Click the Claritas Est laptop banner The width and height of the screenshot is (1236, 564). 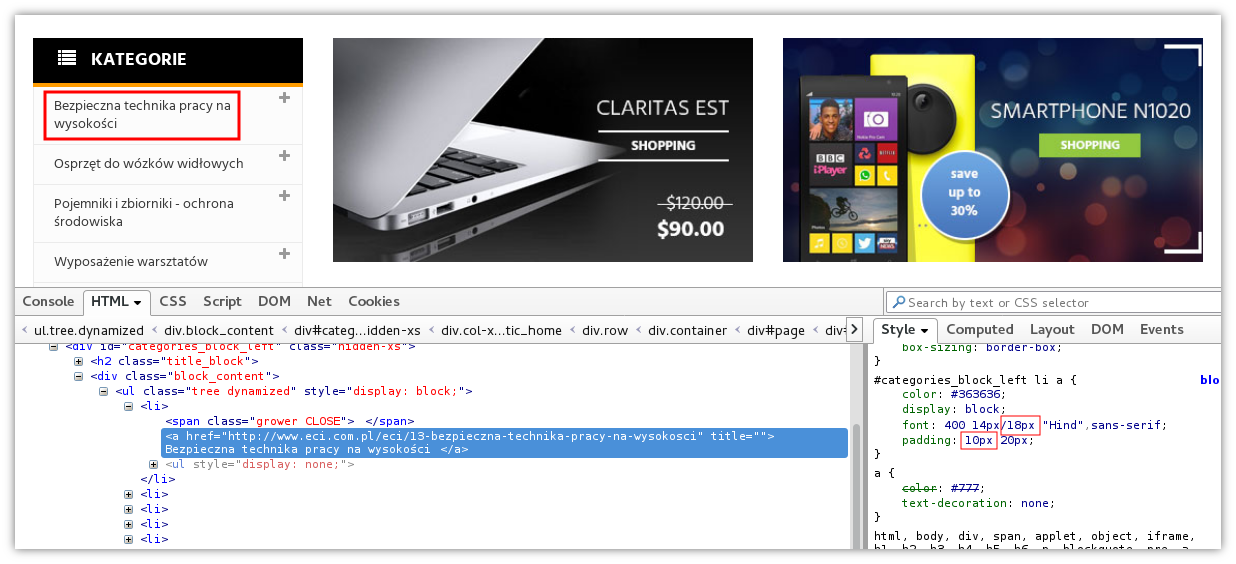coord(543,150)
